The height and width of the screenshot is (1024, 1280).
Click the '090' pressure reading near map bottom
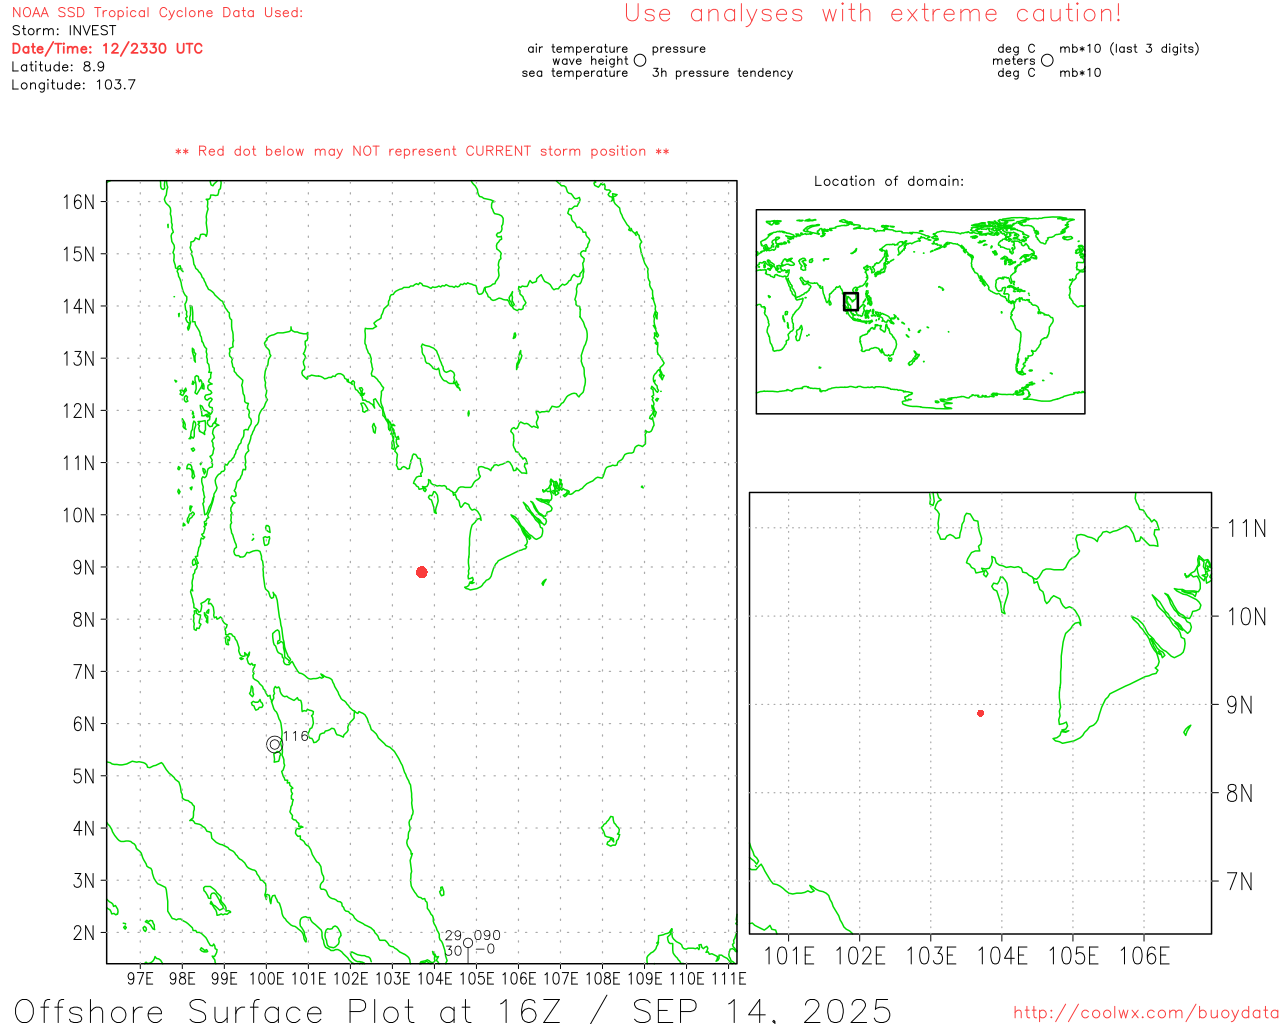coord(487,936)
